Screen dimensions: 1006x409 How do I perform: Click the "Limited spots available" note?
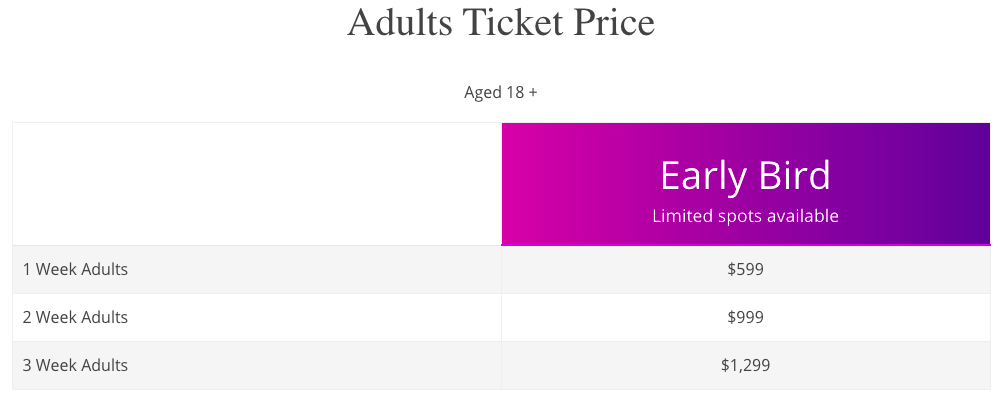pyautogui.click(x=745, y=216)
